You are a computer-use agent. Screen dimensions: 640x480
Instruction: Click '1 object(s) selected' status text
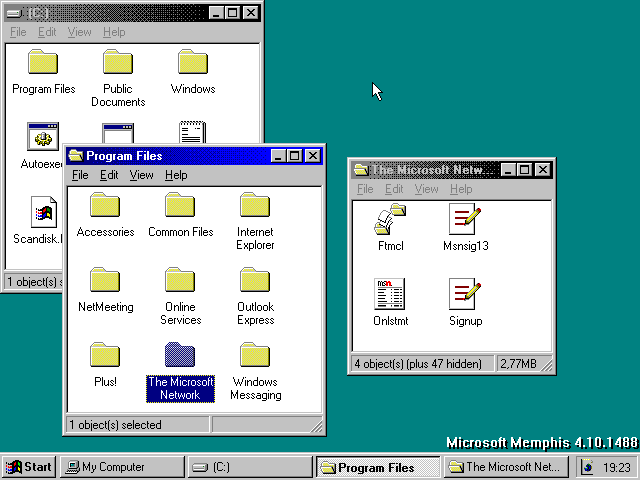pos(116,425)
